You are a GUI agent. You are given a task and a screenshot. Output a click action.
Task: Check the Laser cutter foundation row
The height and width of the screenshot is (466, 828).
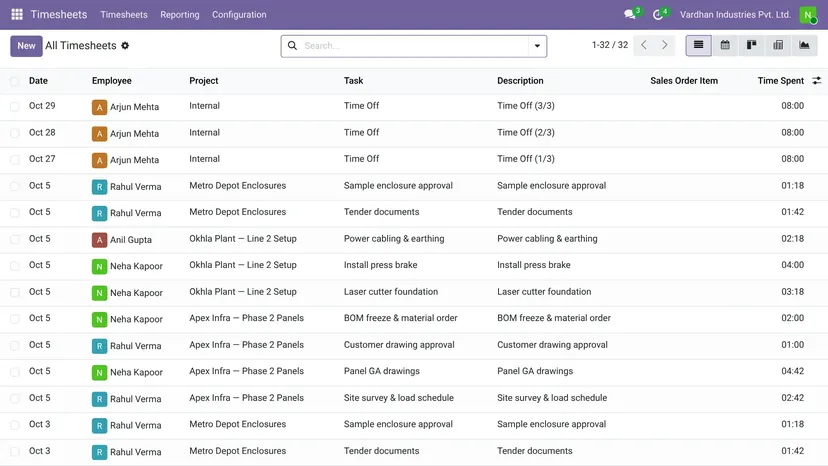pyautogui.click(x=15, y=292)
